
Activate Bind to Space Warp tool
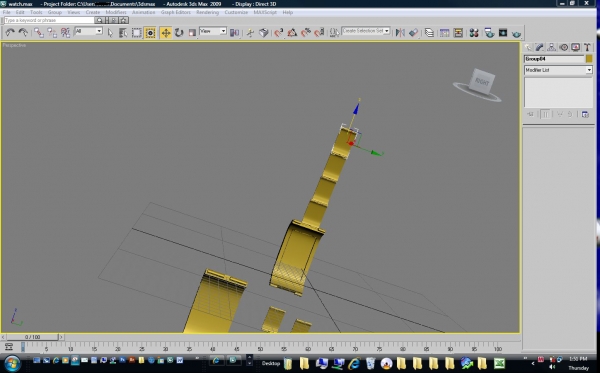pos(65,33)
